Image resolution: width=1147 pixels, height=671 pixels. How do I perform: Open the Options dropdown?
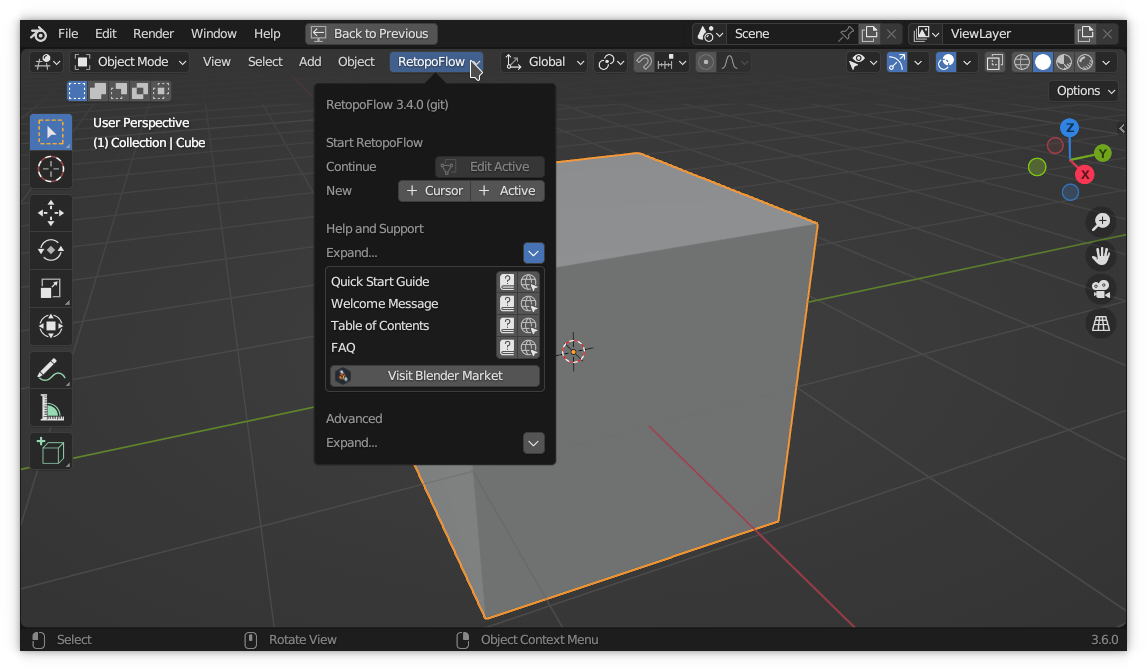tap(1085, 91)
